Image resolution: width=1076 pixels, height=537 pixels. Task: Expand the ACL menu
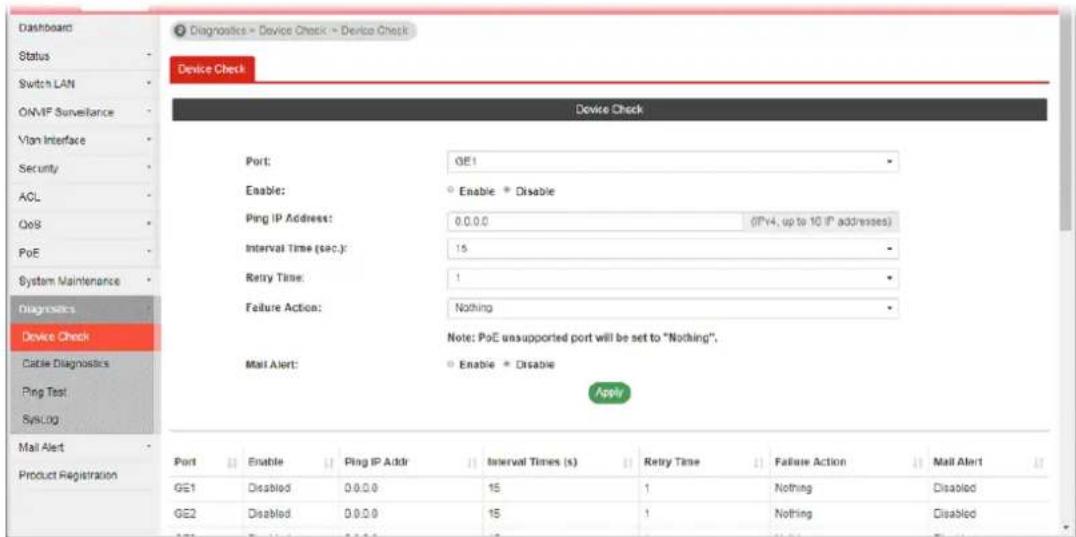click(86, 196)
